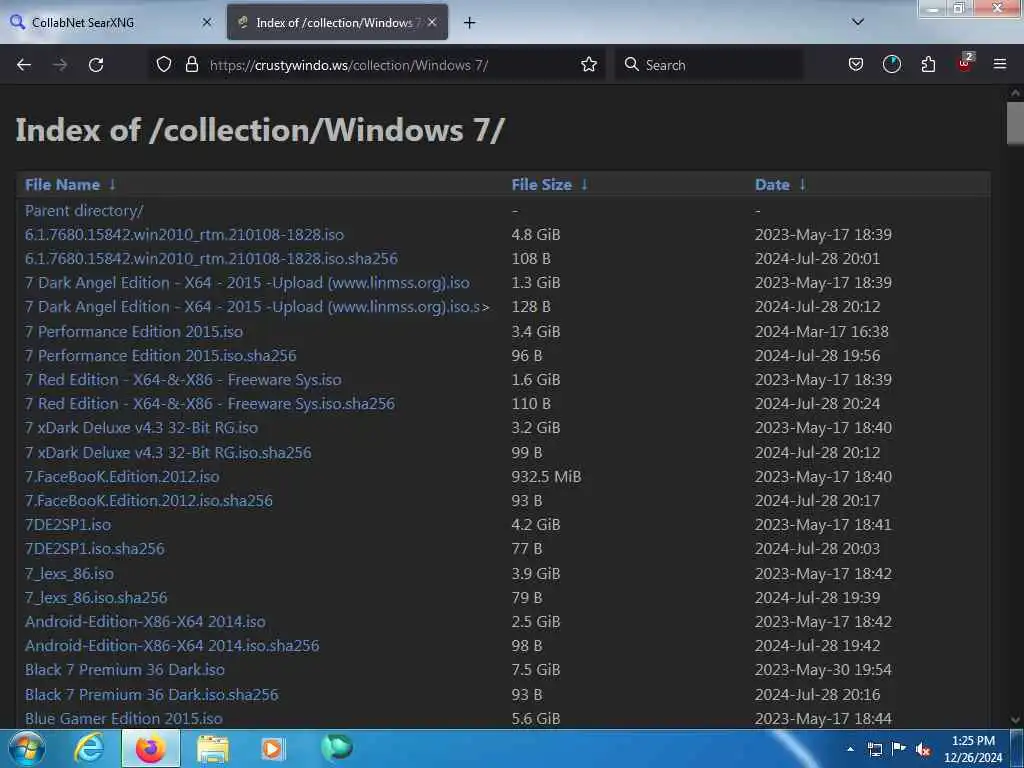Open Android-Edition-X86-X64 2014.iso.sha256
This screenshot has height=768, width=1024.
tap(172, 646)
